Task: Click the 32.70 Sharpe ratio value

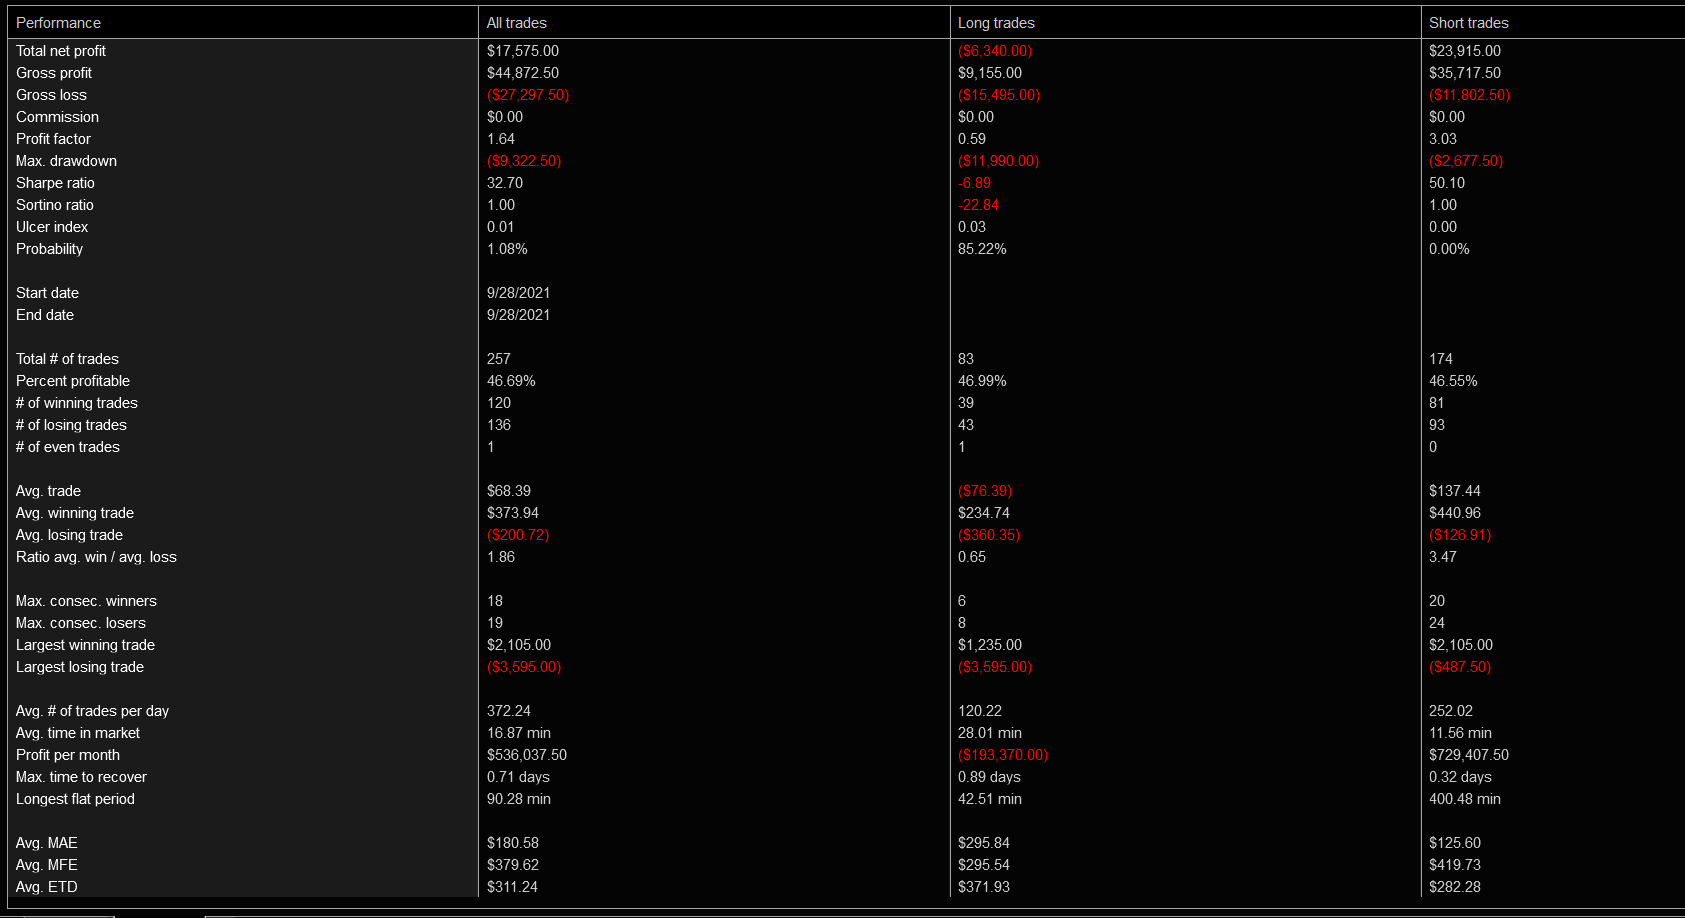Action: (x=505, y=183)
